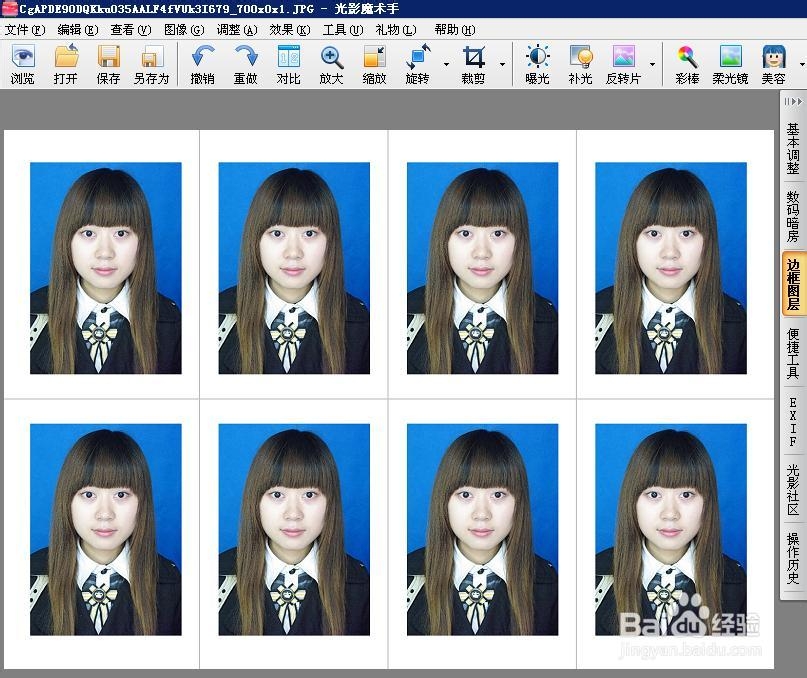The height and width of the screenshot is (678, 807).
Task: Open the 光影社区 side tab
Action: tap(793, 489)
